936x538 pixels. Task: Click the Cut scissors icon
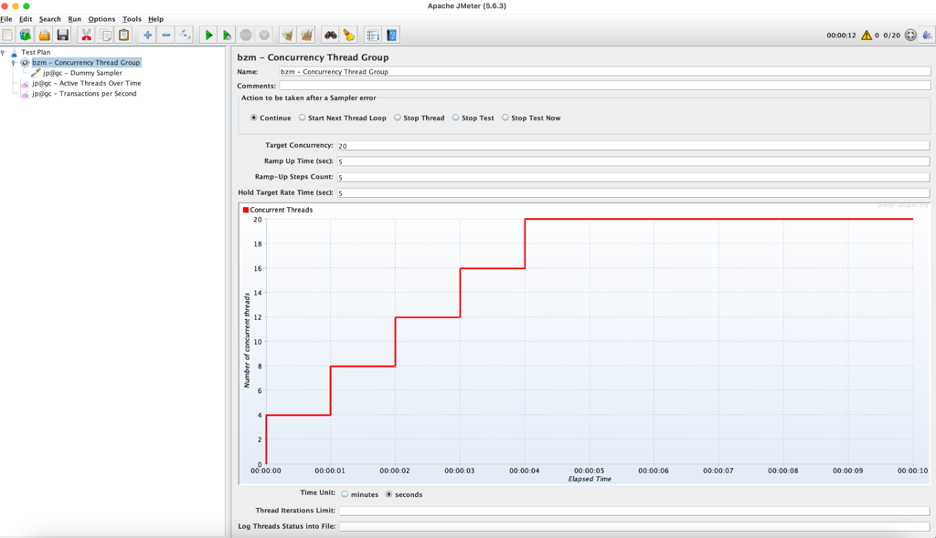click(87, 35)
